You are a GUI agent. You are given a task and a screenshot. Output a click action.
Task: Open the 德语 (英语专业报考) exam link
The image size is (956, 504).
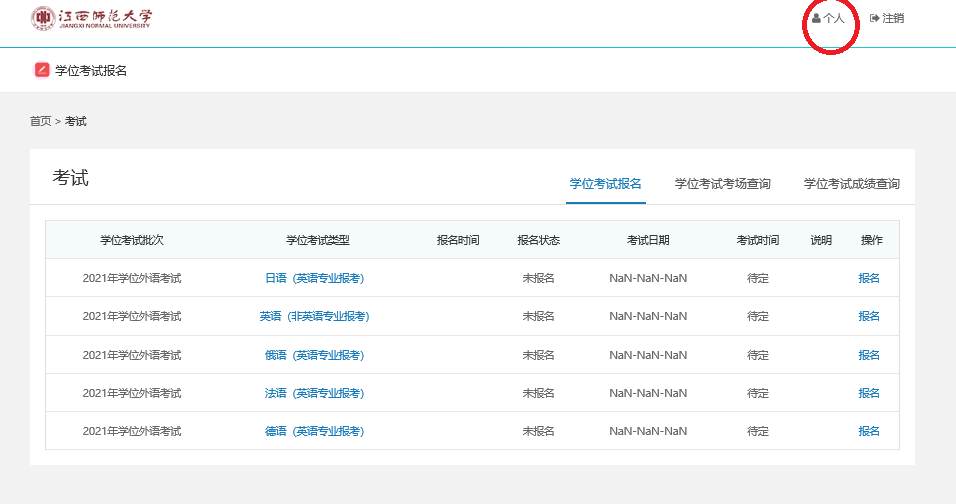(x=315, y=431)
